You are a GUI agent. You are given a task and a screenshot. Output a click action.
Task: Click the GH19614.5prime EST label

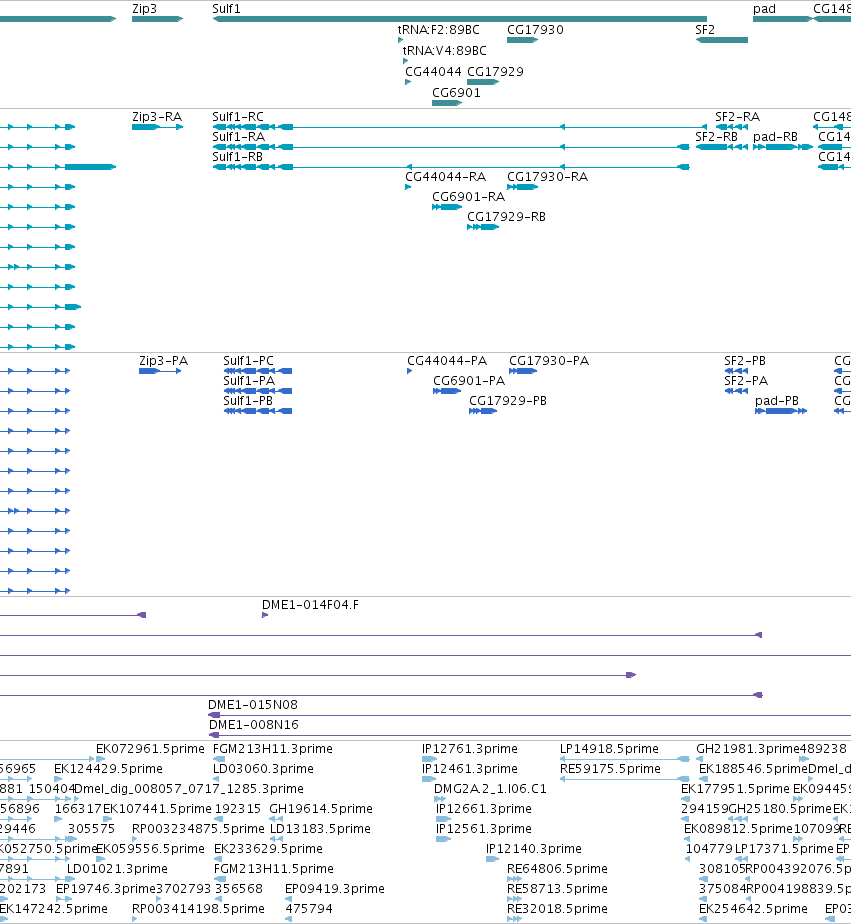pos(321,808)
